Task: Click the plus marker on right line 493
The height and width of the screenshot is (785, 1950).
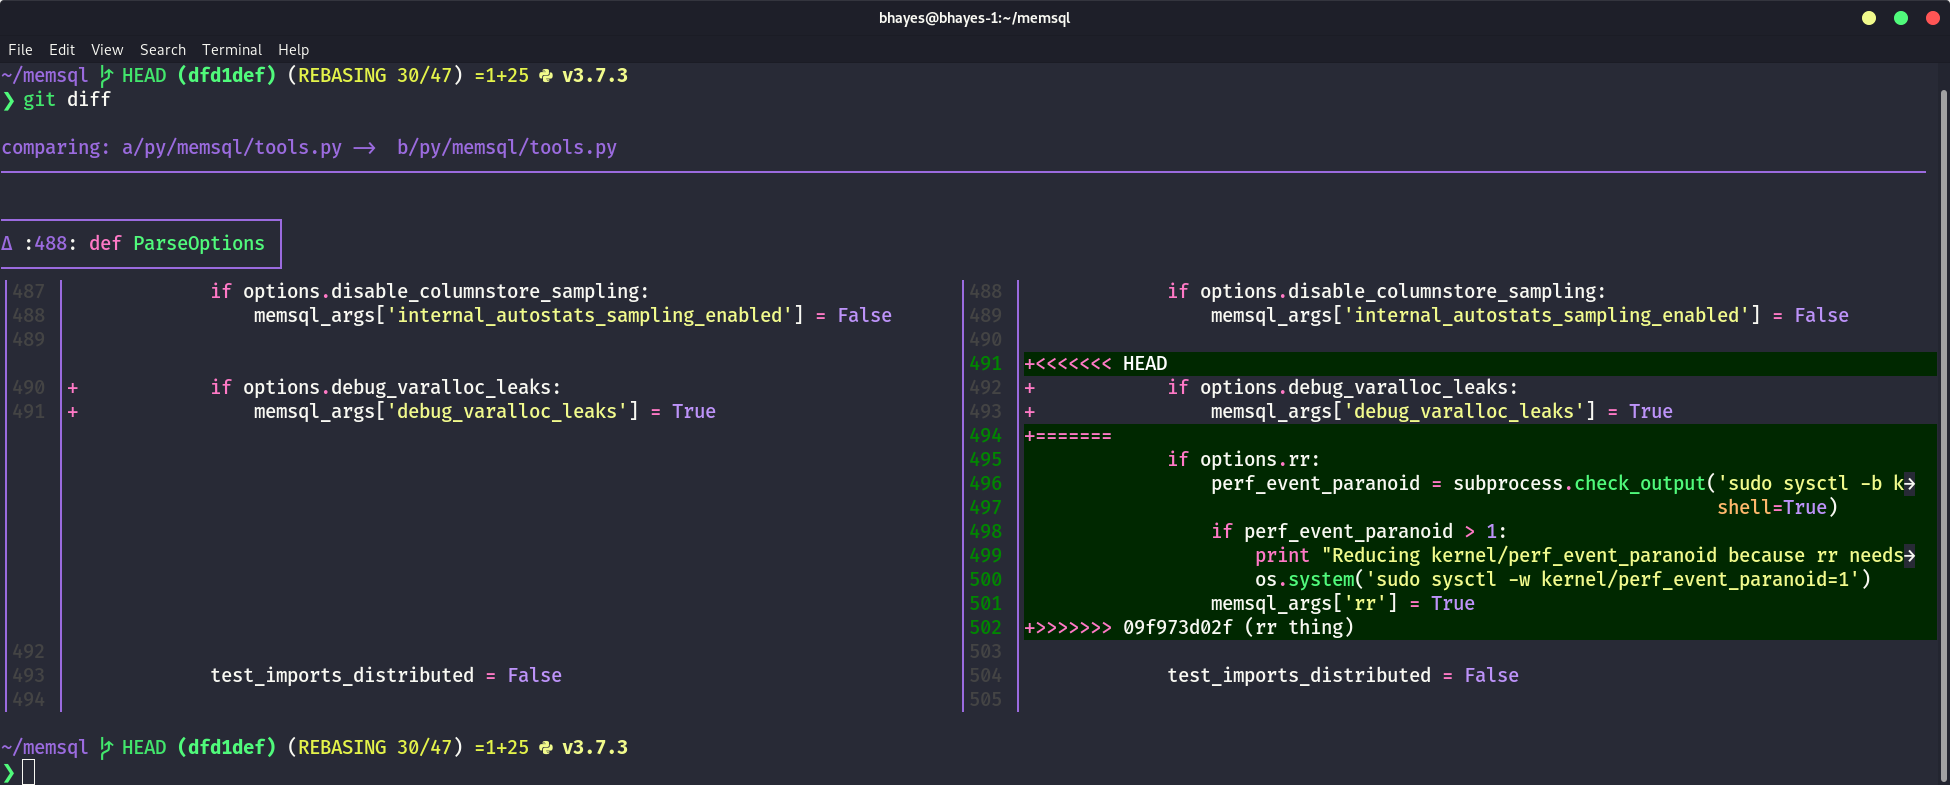Action: tap(1030, 412)
